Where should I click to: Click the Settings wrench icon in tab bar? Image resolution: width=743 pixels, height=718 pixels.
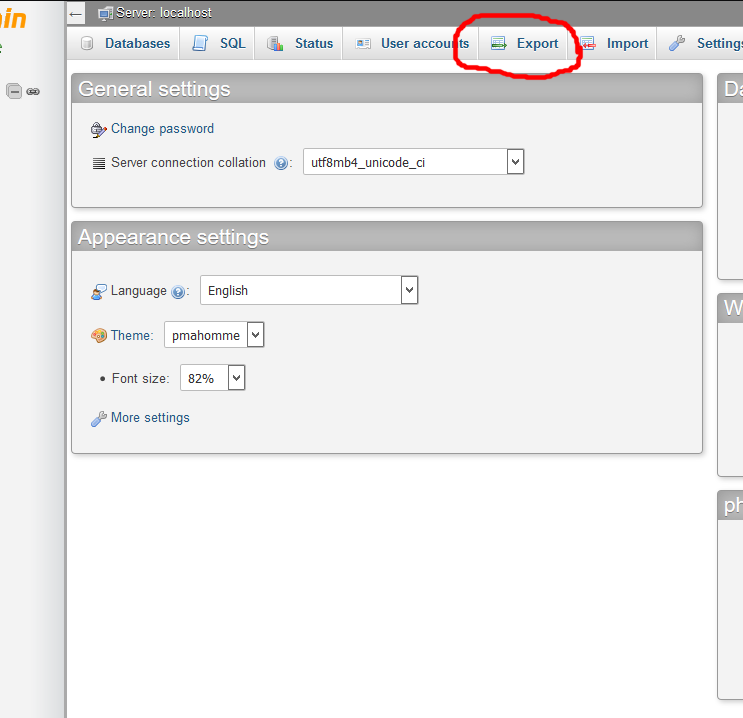coord(677,43)
